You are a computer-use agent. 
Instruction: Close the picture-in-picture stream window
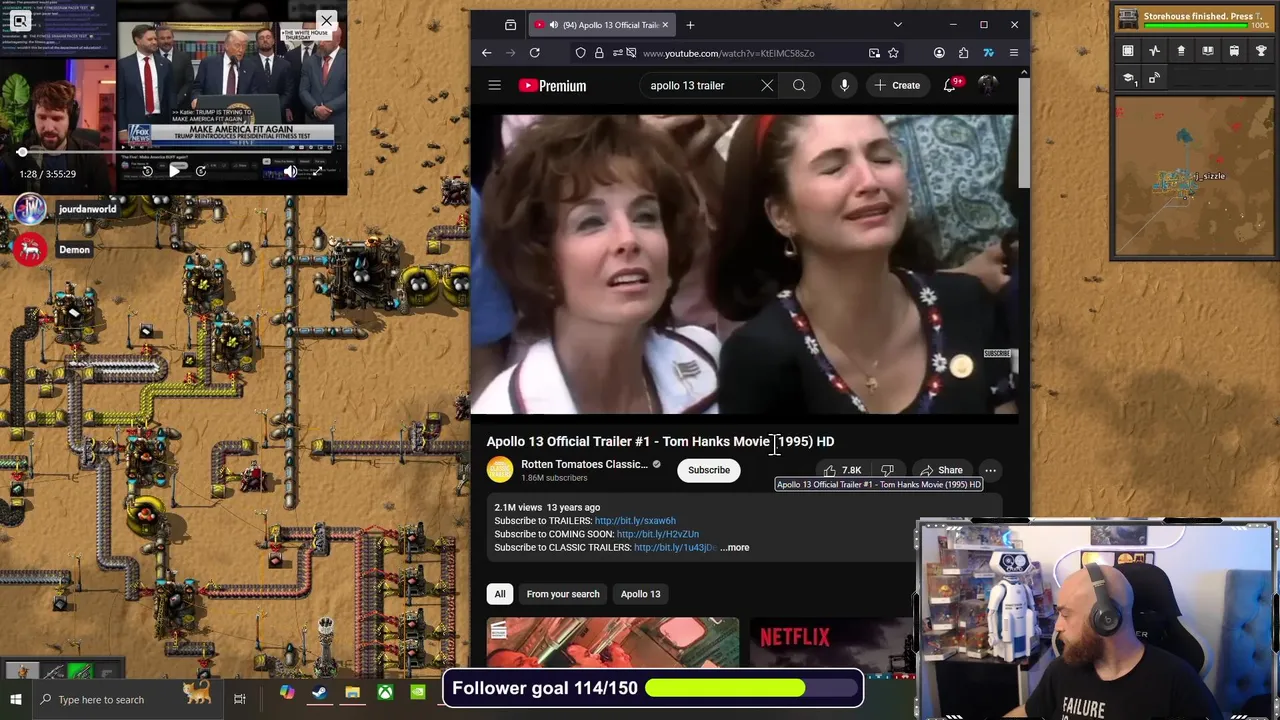pyautogui.click(x=326, y=20)
